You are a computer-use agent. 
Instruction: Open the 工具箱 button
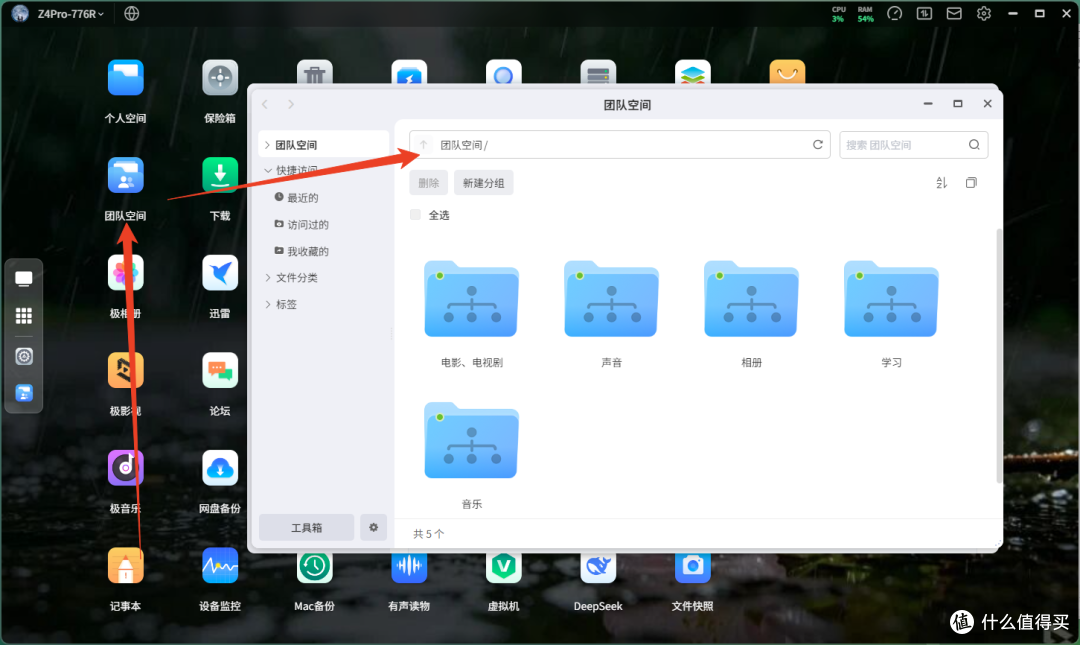pyautogui.click(x=307, y=527)
